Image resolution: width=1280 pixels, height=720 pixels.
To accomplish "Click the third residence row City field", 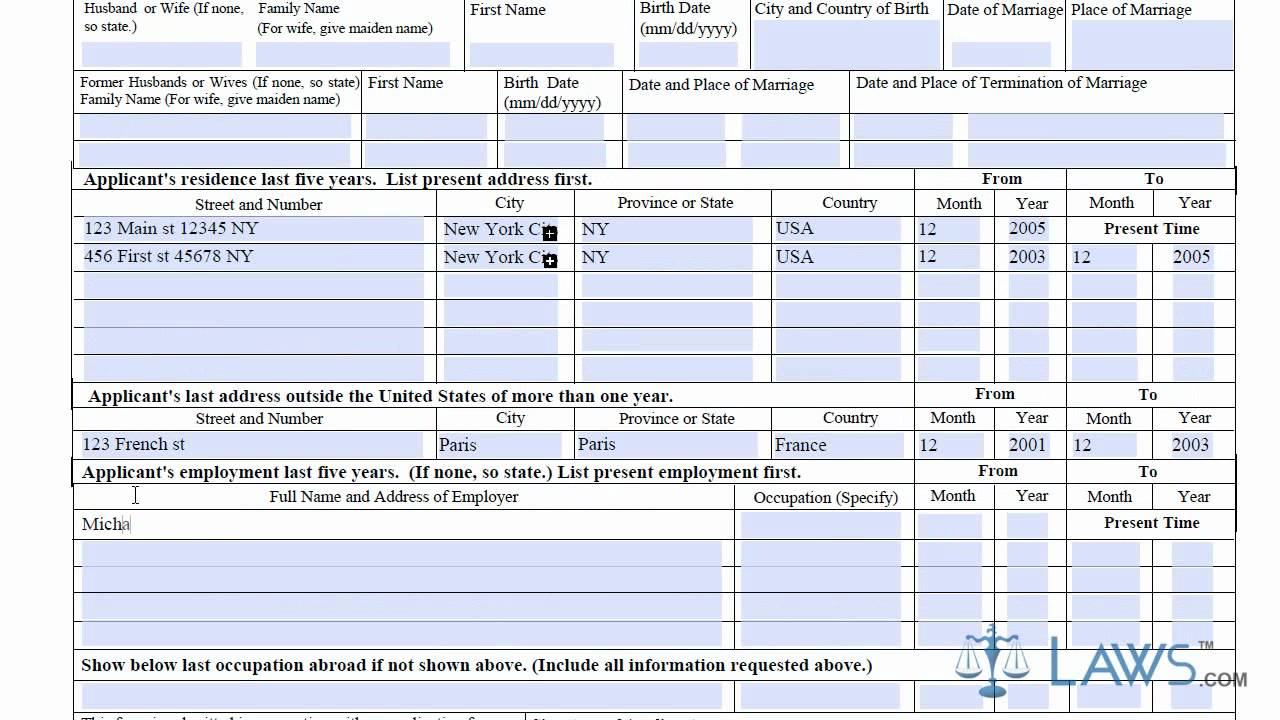I will [x=500, y=285].
